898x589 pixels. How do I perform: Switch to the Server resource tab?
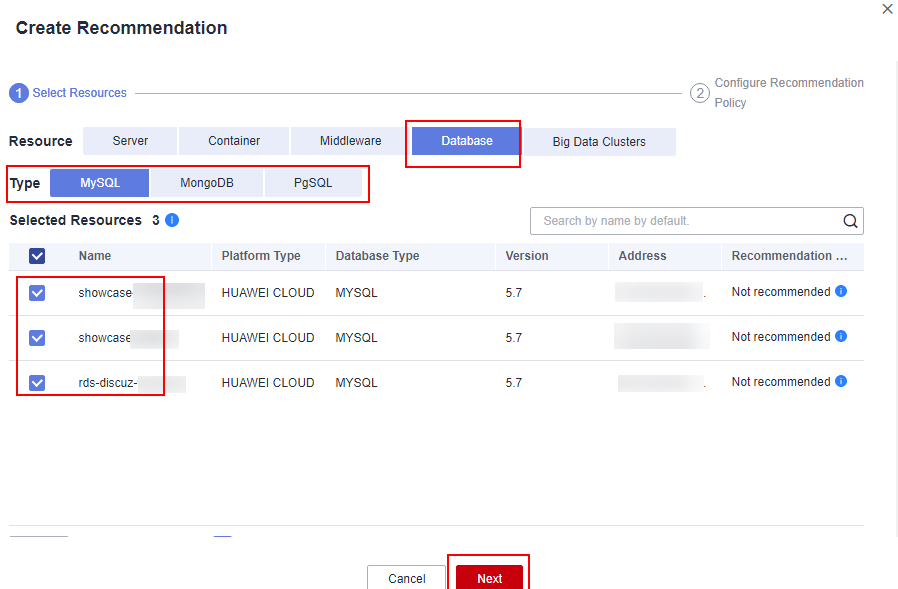[130, 141]
